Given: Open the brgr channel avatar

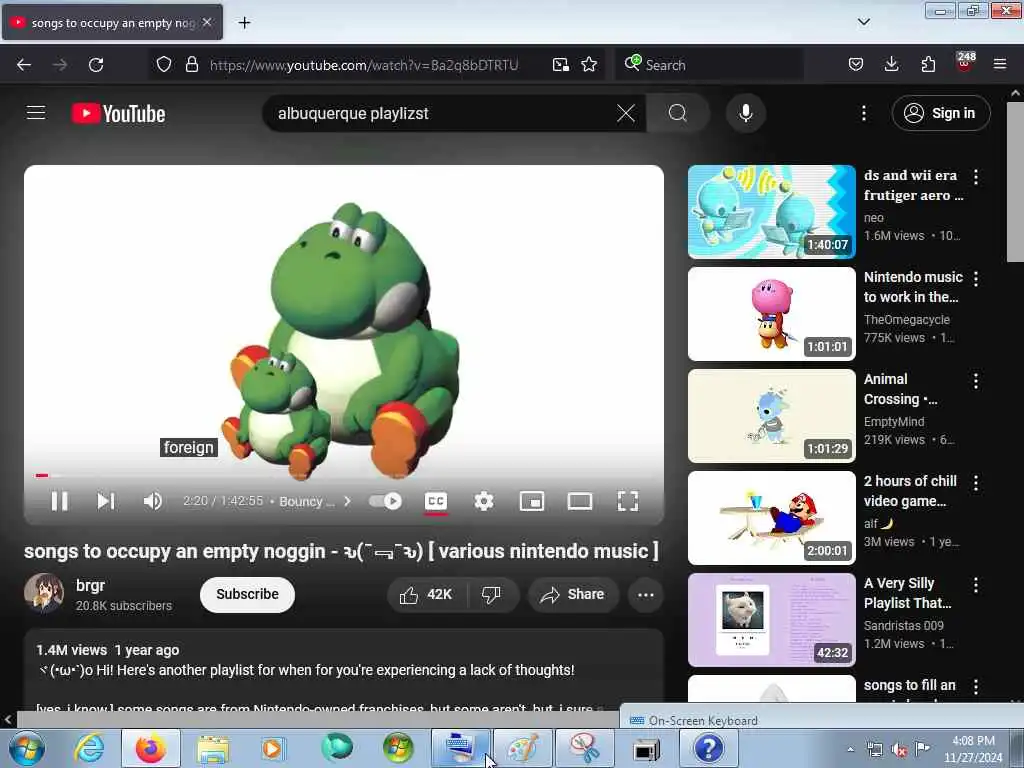Looking at the screenshot, I should click(44, 593).
